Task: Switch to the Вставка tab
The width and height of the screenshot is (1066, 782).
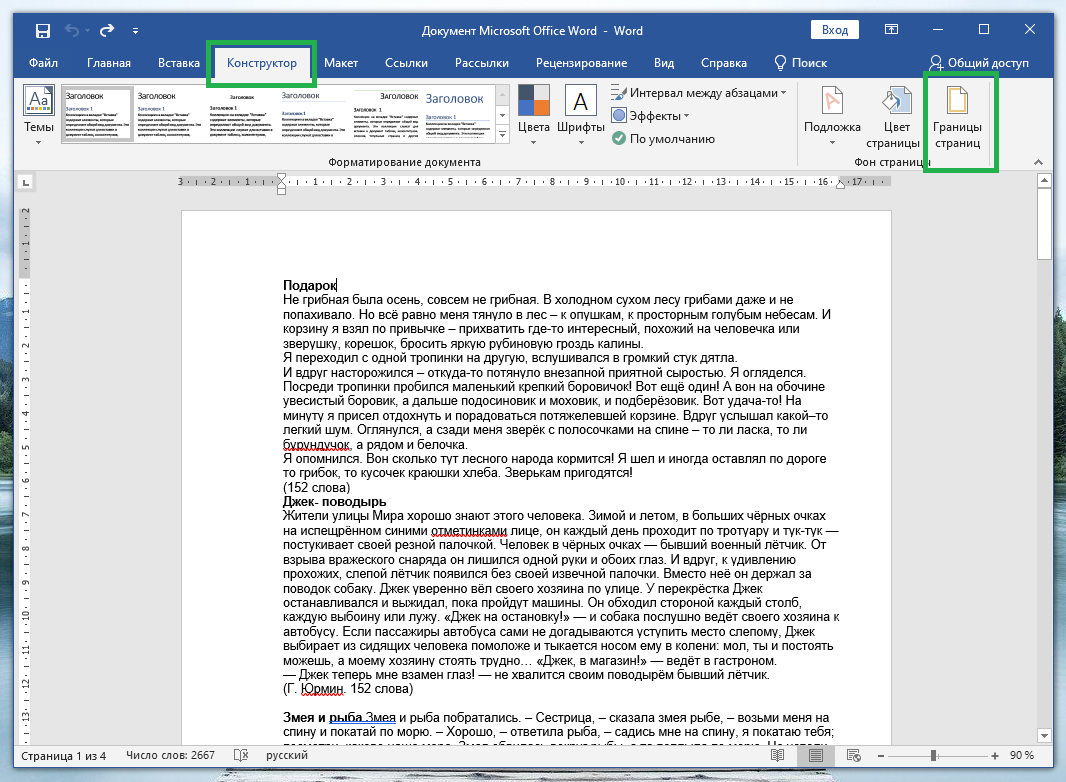Action: point(179,63)
